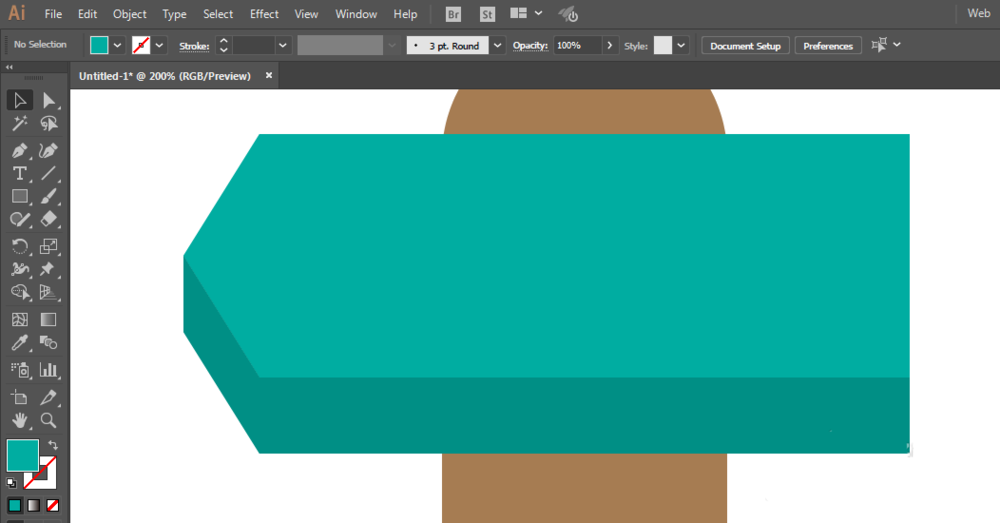Select the Artboard tool

coord(20,397)
